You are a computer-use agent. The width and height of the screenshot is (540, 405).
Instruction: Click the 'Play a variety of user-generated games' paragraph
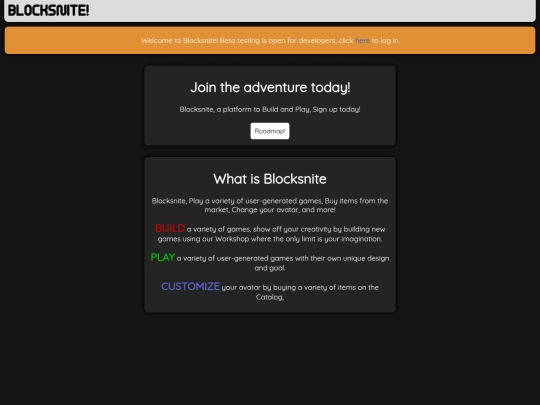tap(270, 205)
